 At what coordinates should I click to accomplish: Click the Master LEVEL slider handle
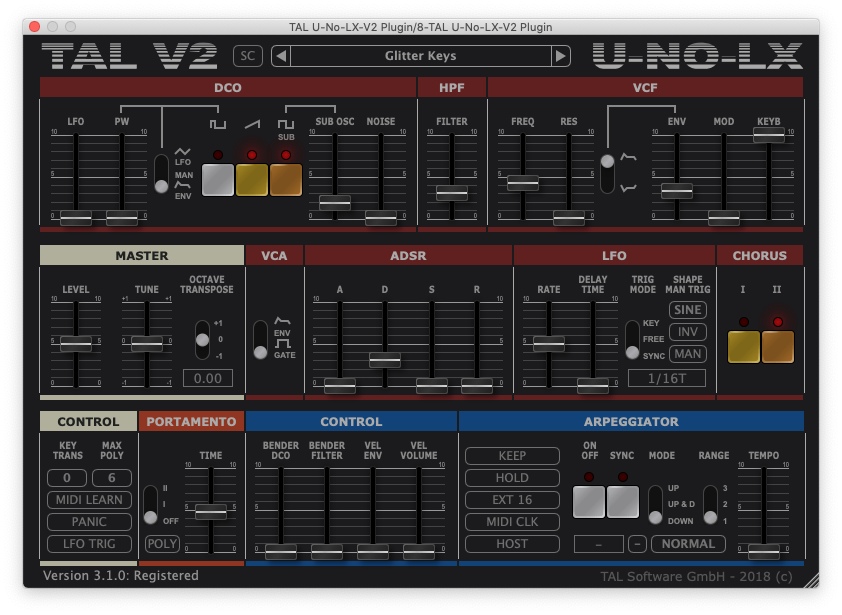pos(76,343)
